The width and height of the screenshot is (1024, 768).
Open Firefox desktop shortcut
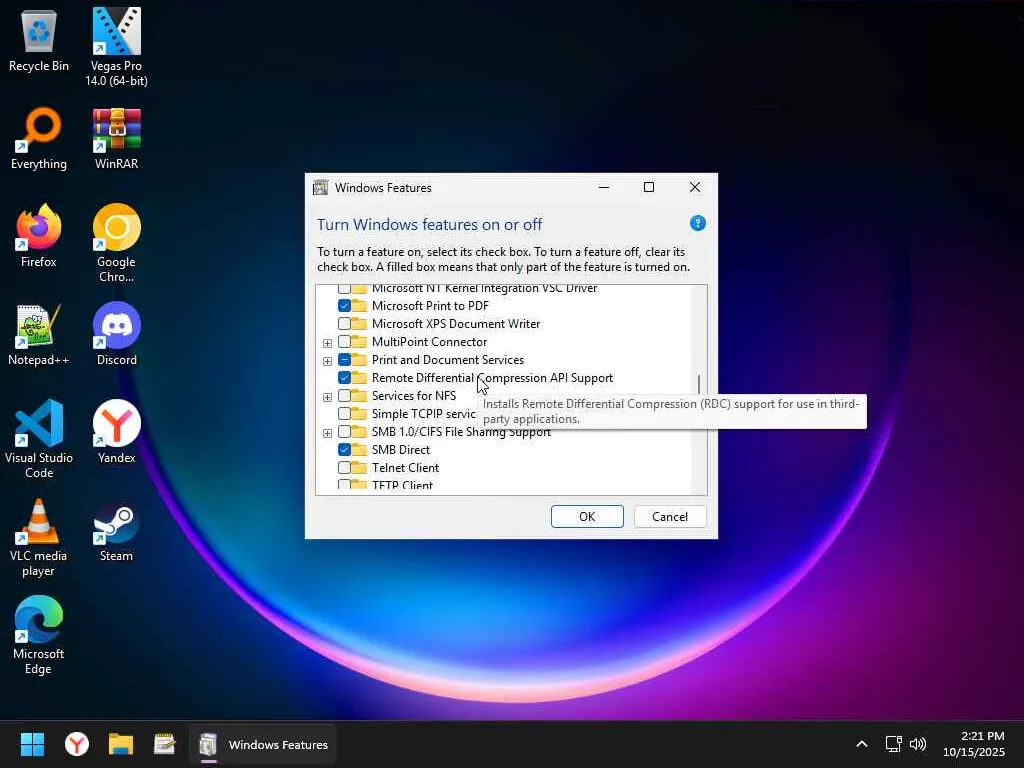coord(39,236)
